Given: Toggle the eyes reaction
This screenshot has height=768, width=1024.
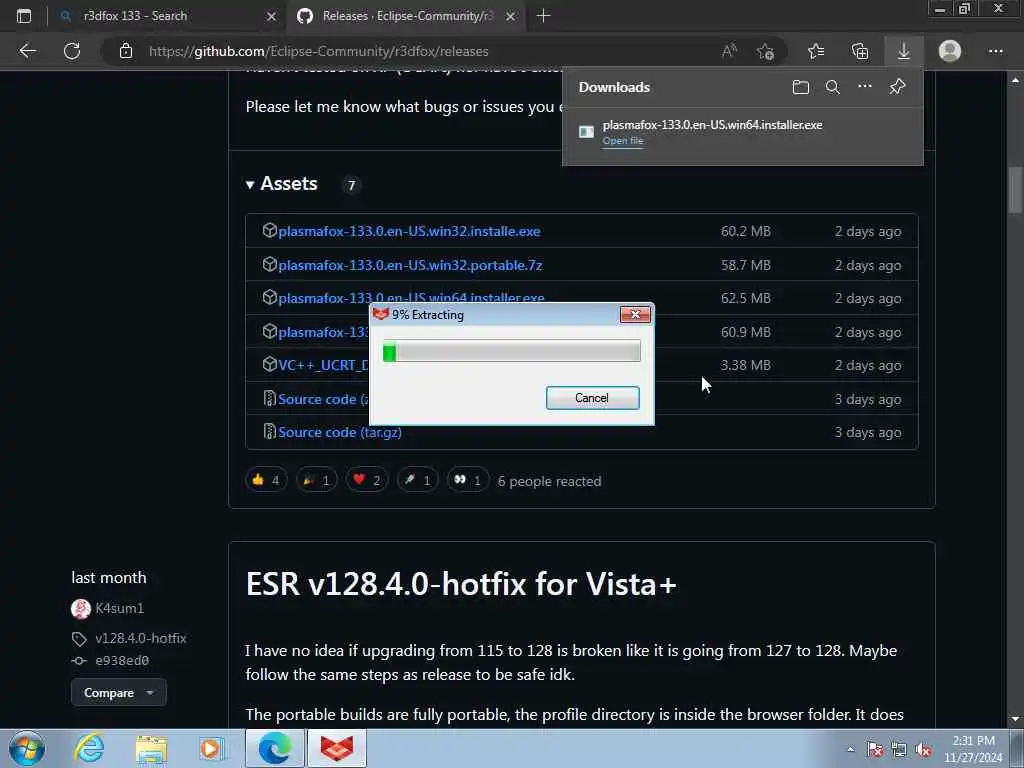Looking at the screenshot, I should click(468, 480).
